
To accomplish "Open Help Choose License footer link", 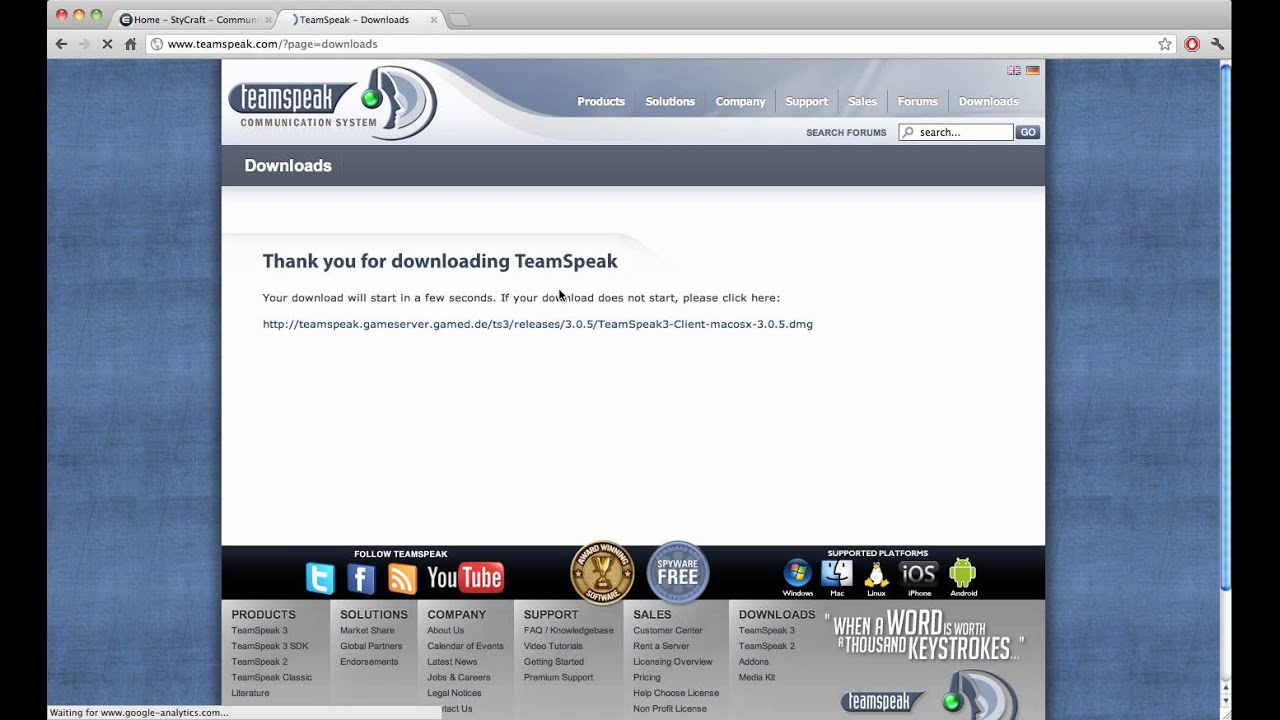I will (x=676, y=693).
